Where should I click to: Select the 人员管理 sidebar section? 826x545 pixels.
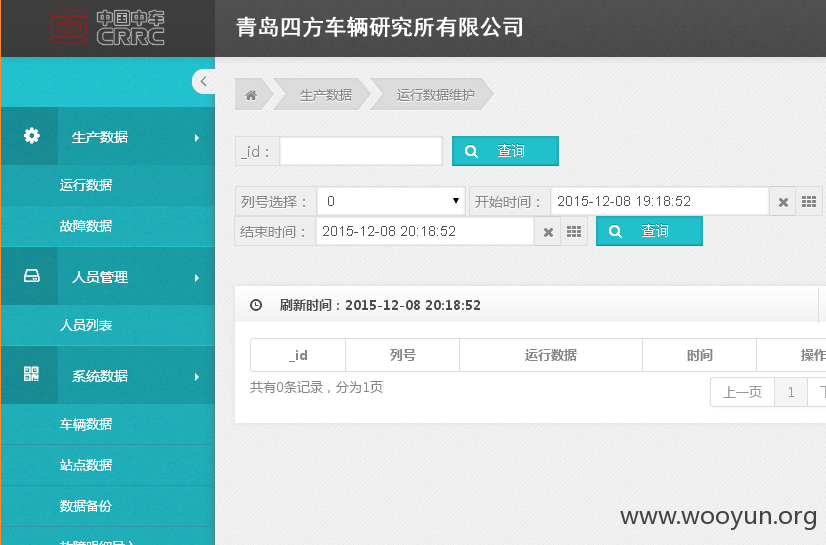[108, 277]
